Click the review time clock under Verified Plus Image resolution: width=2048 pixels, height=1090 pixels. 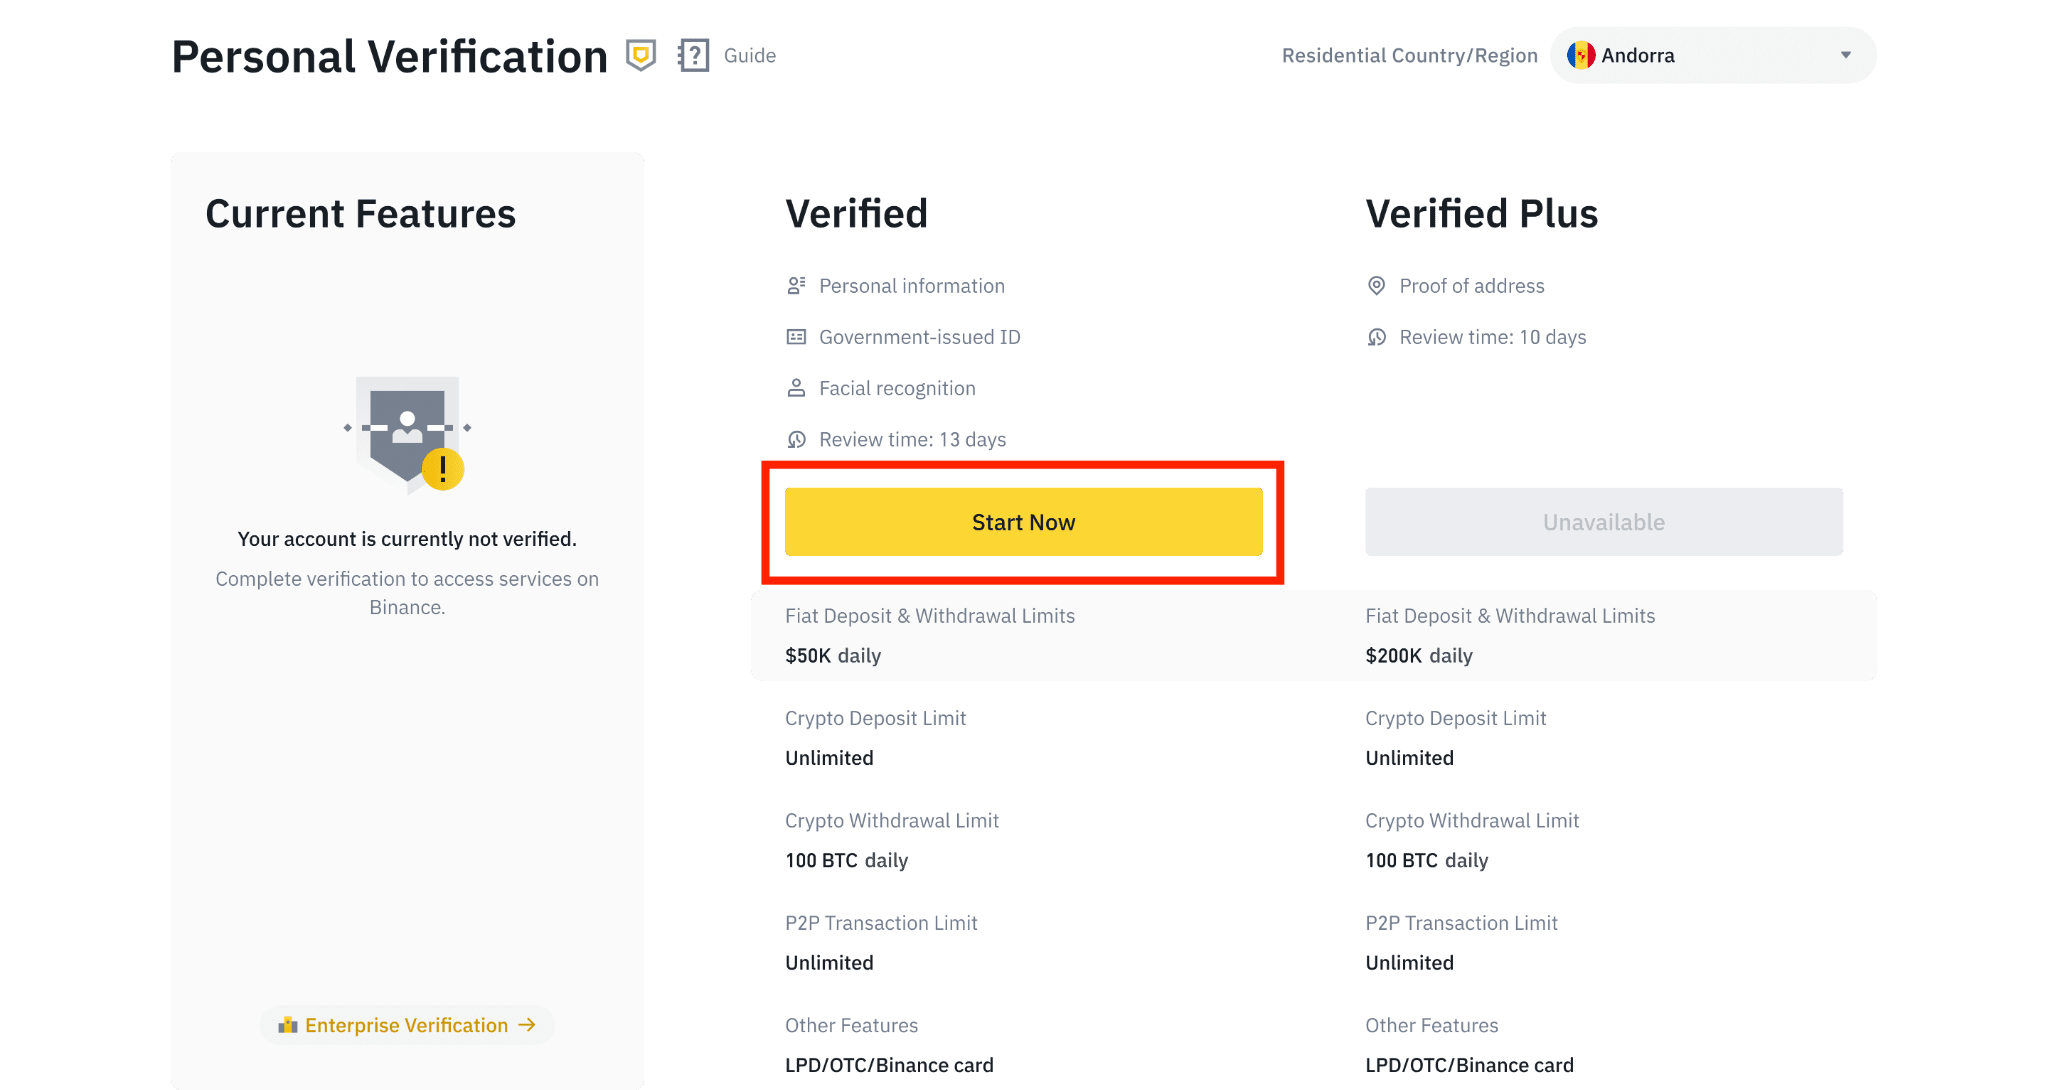pos(1376,336)
